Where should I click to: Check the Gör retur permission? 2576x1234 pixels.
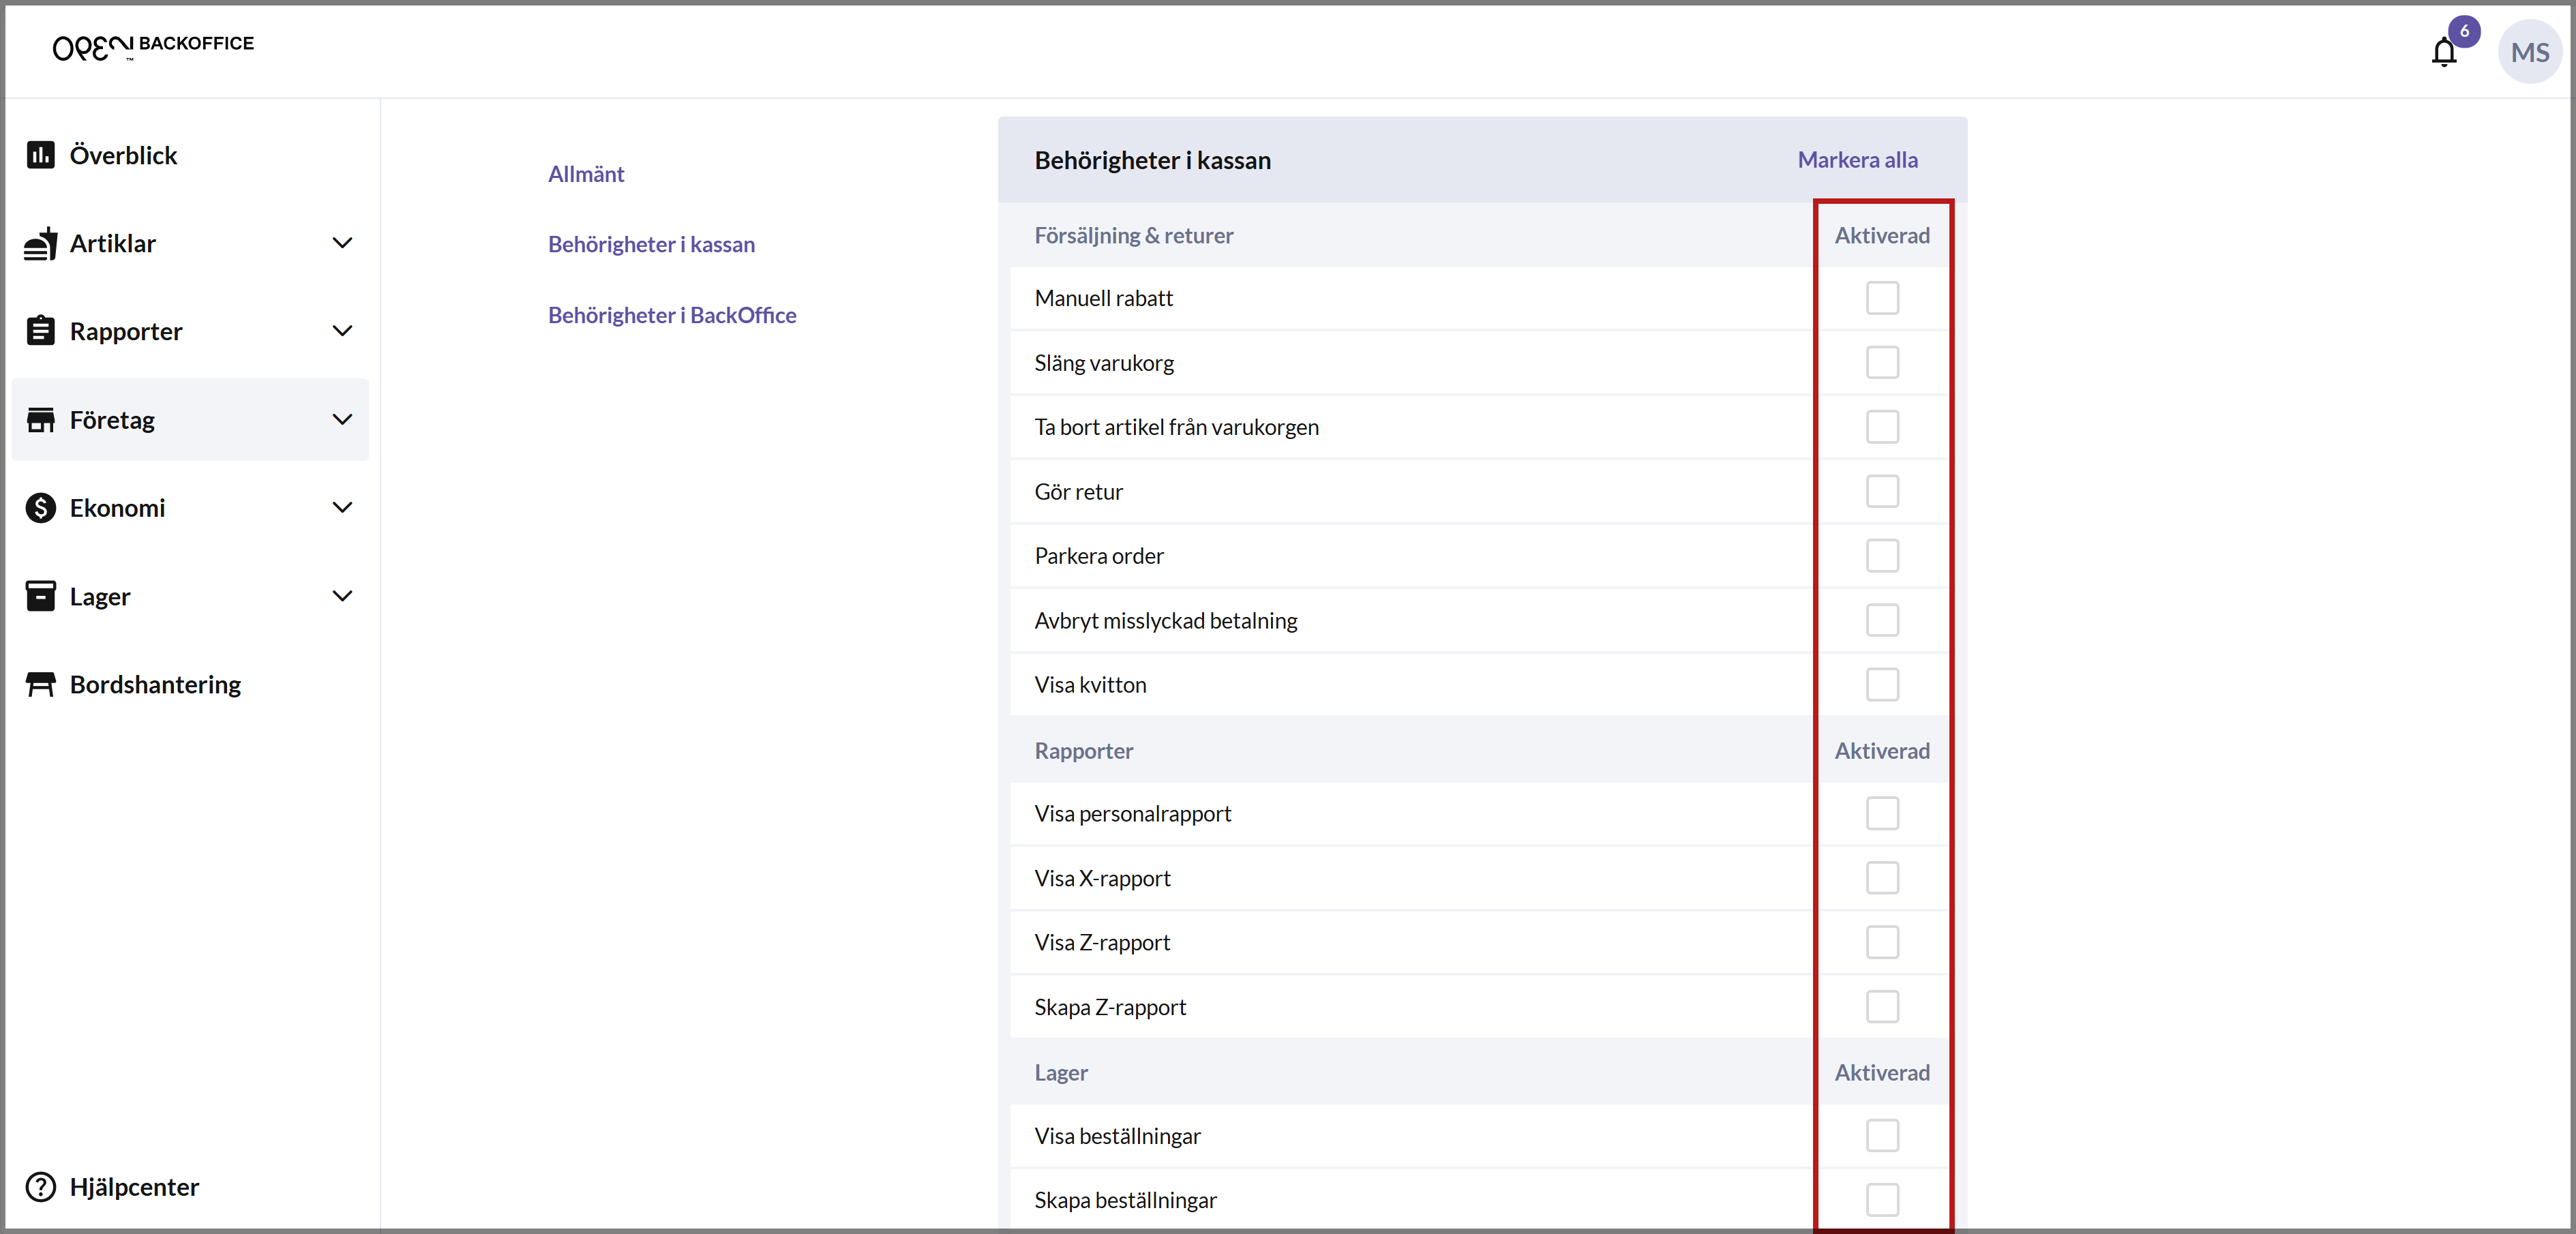coord(1882,492)
